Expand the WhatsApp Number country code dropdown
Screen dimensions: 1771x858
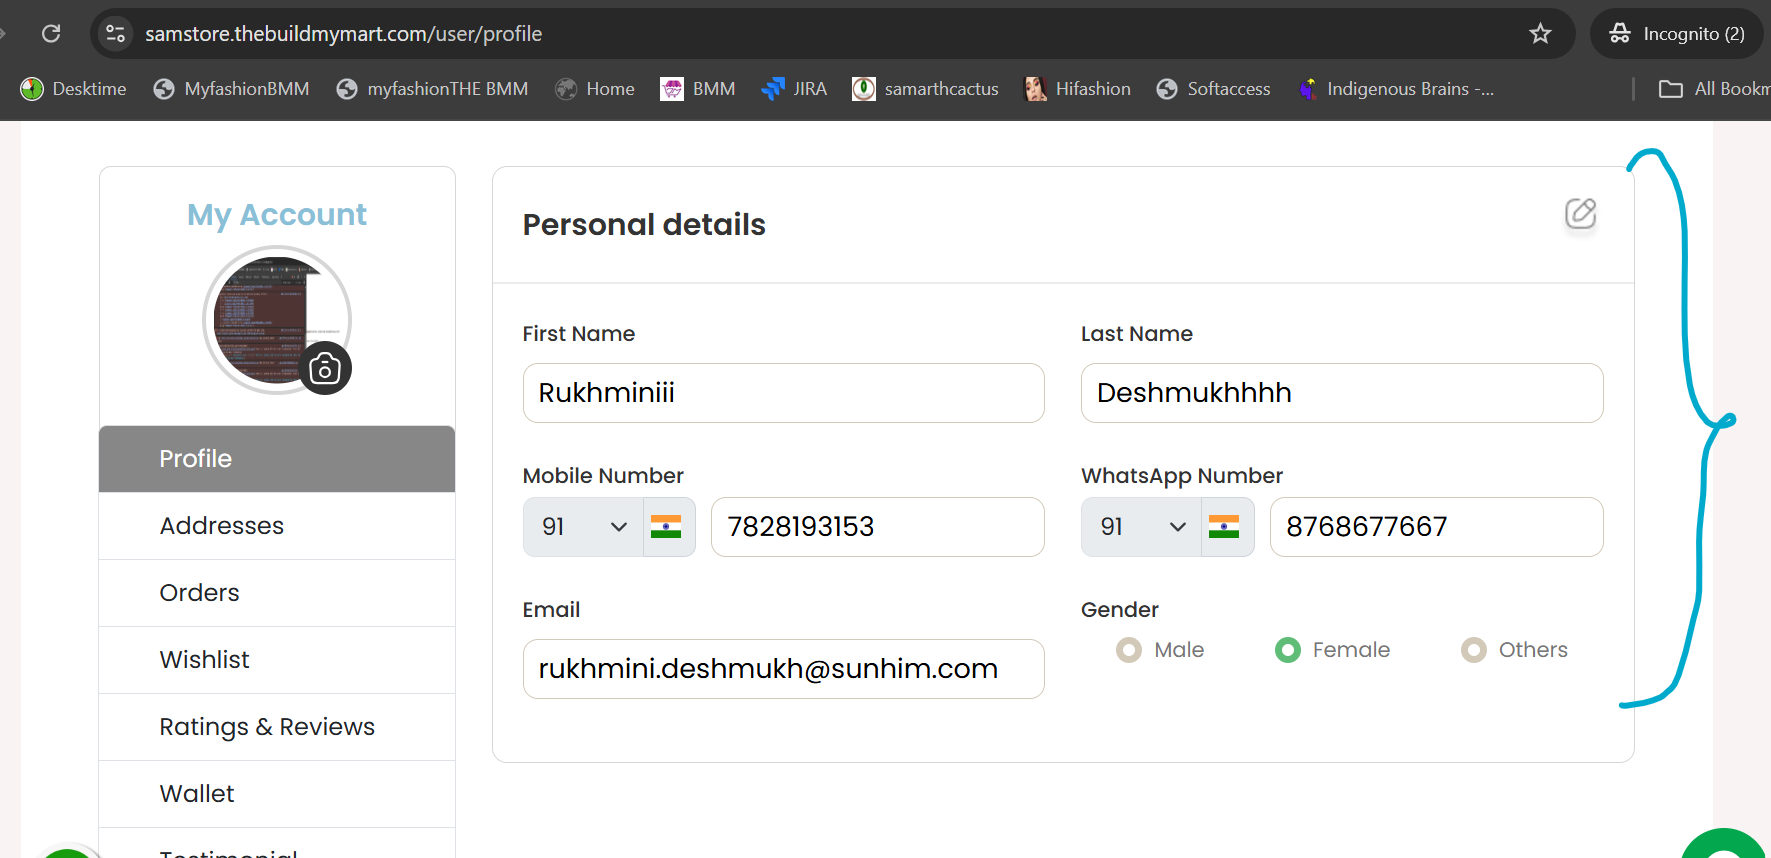tap(1142, 527)
